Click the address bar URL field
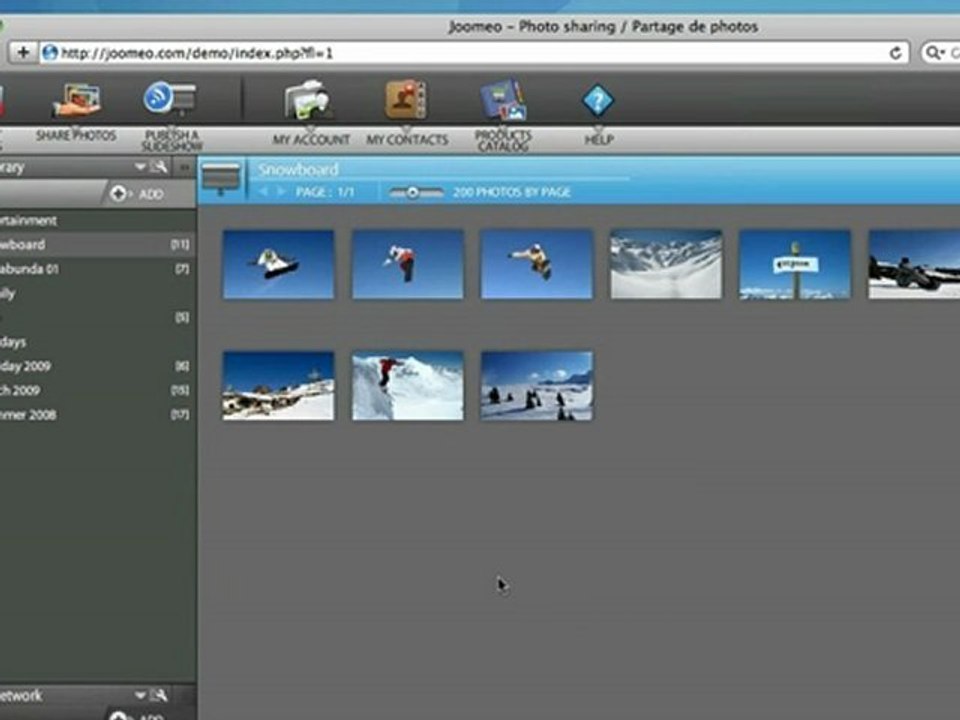This screenshot has height=720, width=960. tap(475, 53)
